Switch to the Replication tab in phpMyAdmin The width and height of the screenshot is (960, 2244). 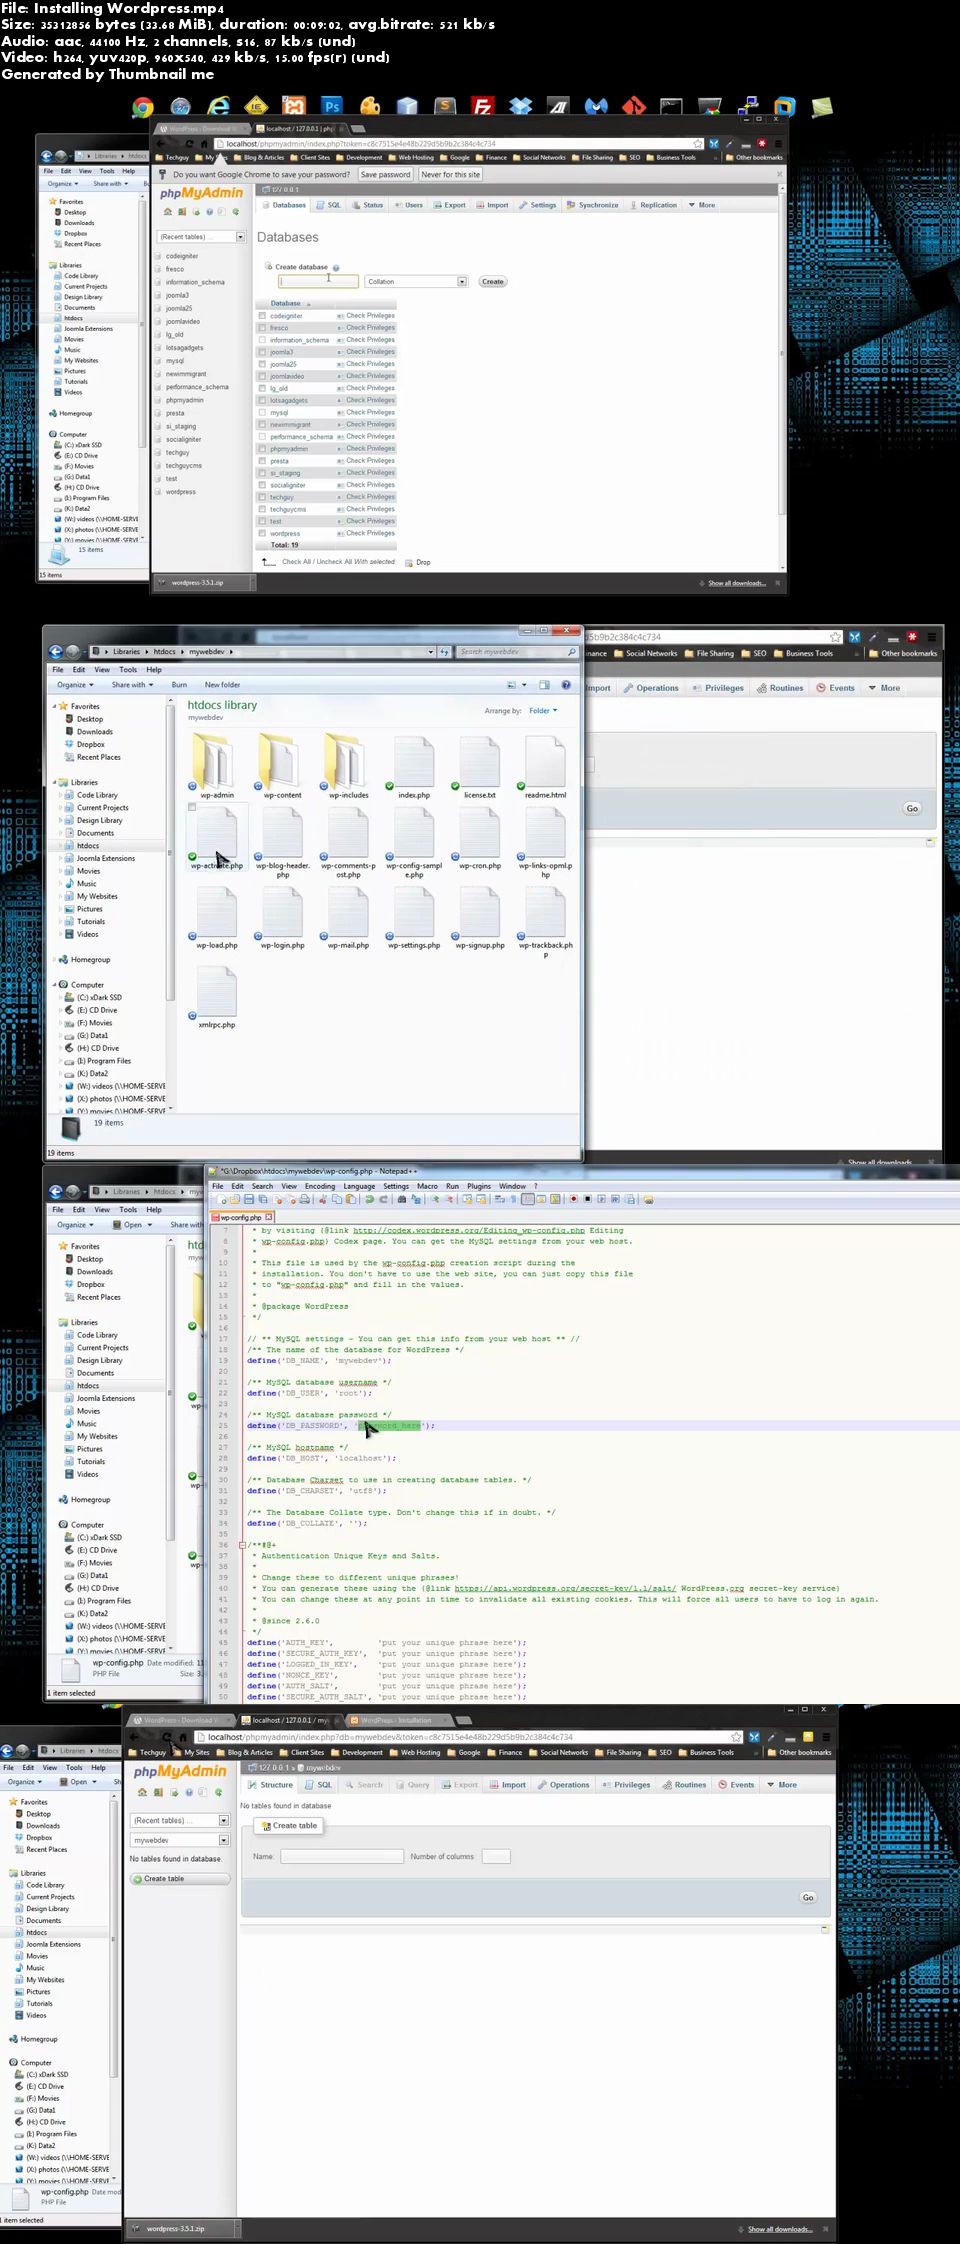(652, 205)
